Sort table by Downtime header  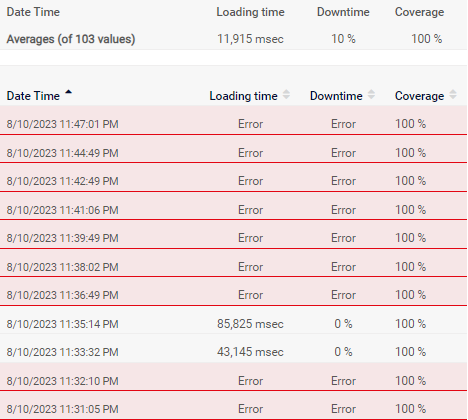(336, 96)
